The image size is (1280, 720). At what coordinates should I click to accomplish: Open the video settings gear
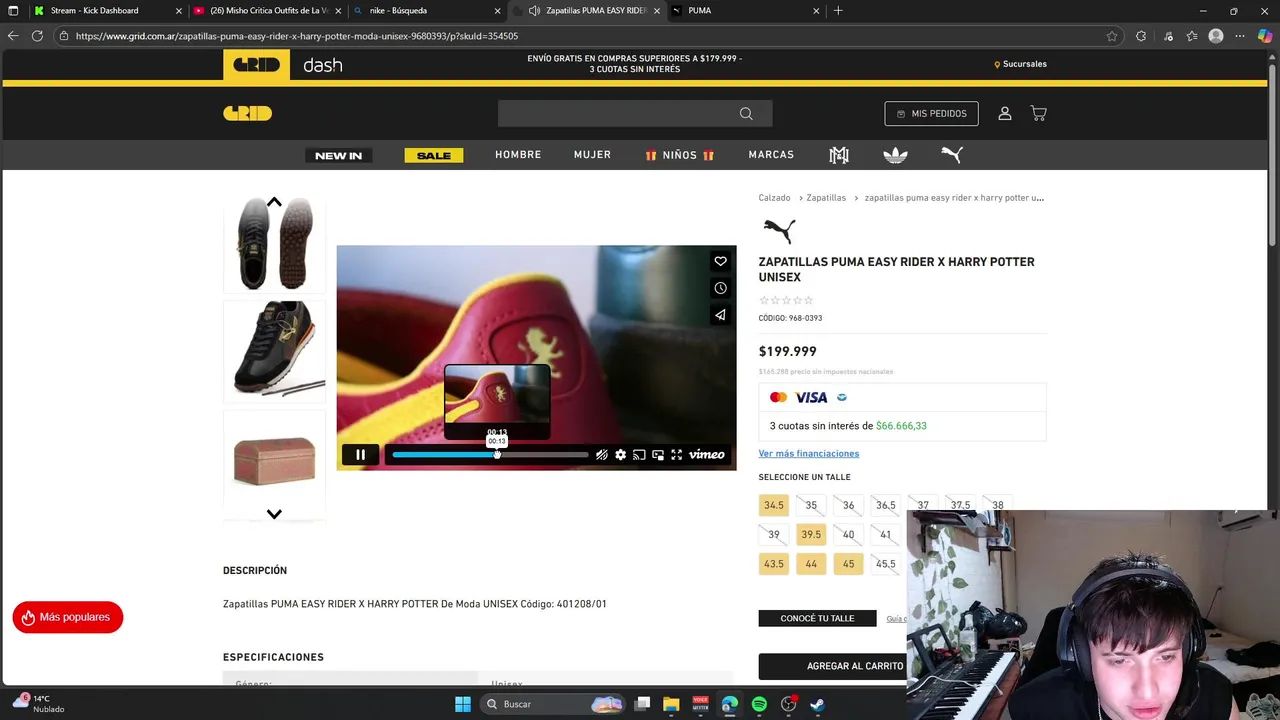621,455
